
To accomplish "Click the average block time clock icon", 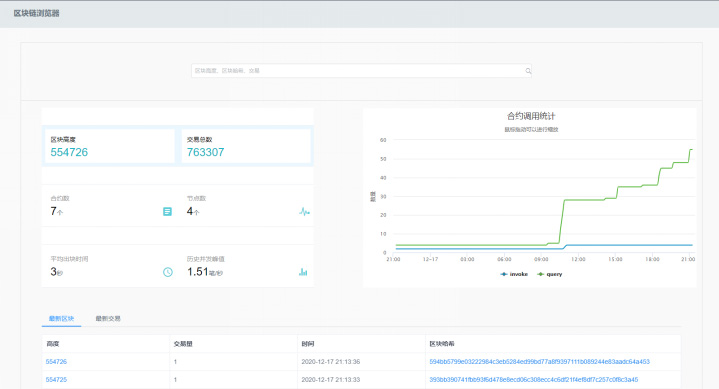I will [168, 272].
